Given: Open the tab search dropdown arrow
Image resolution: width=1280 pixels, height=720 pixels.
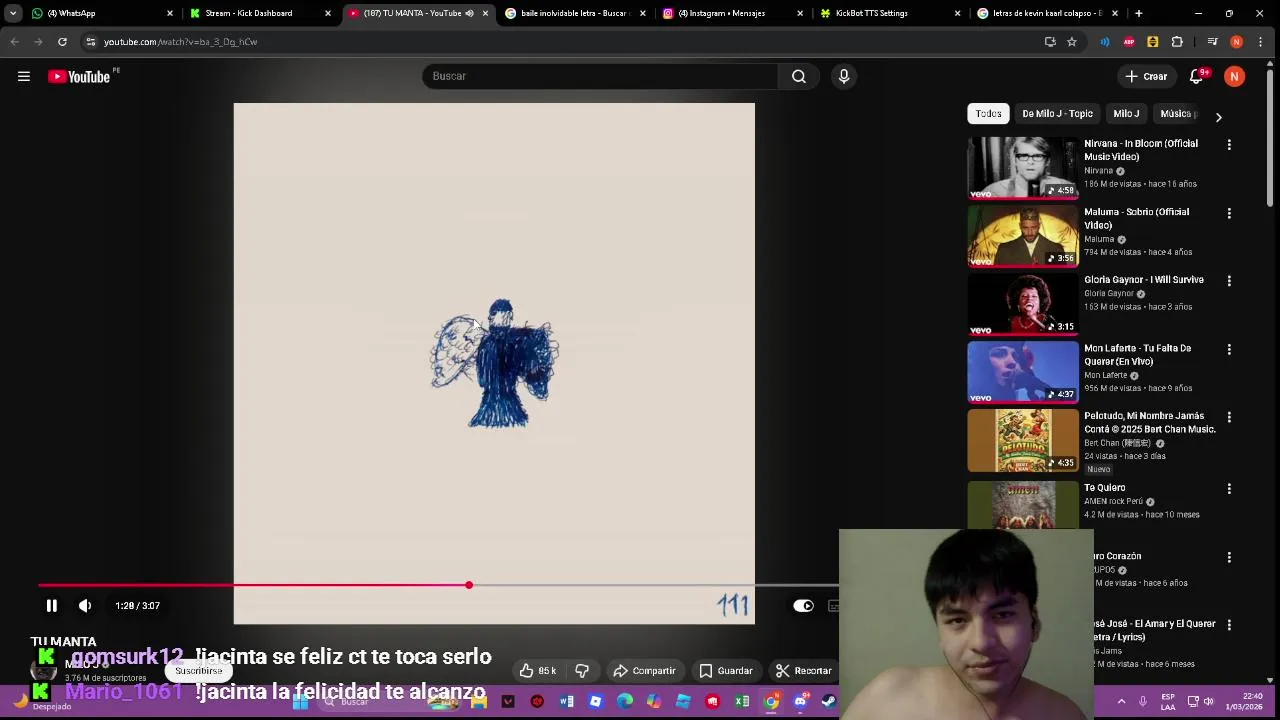Looking at the screenshot, I should click(x=13, y=13).
